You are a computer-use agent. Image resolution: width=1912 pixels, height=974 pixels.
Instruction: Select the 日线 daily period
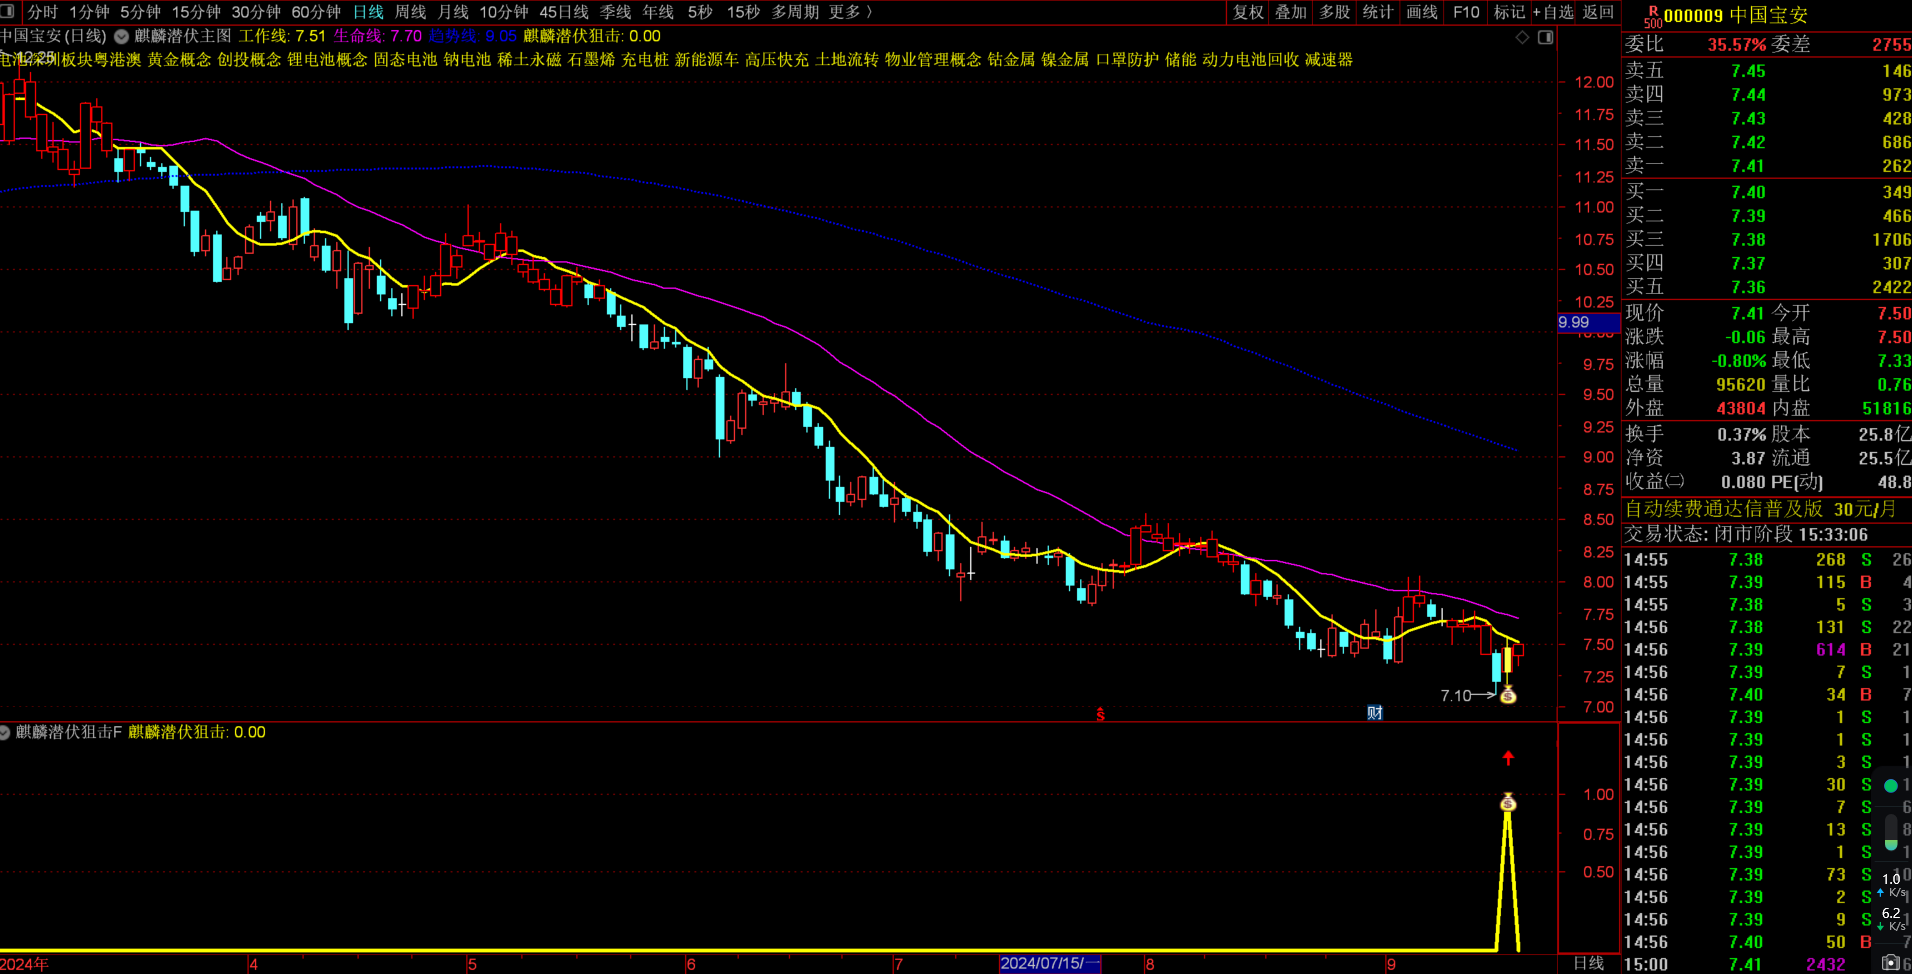[368, 12]
